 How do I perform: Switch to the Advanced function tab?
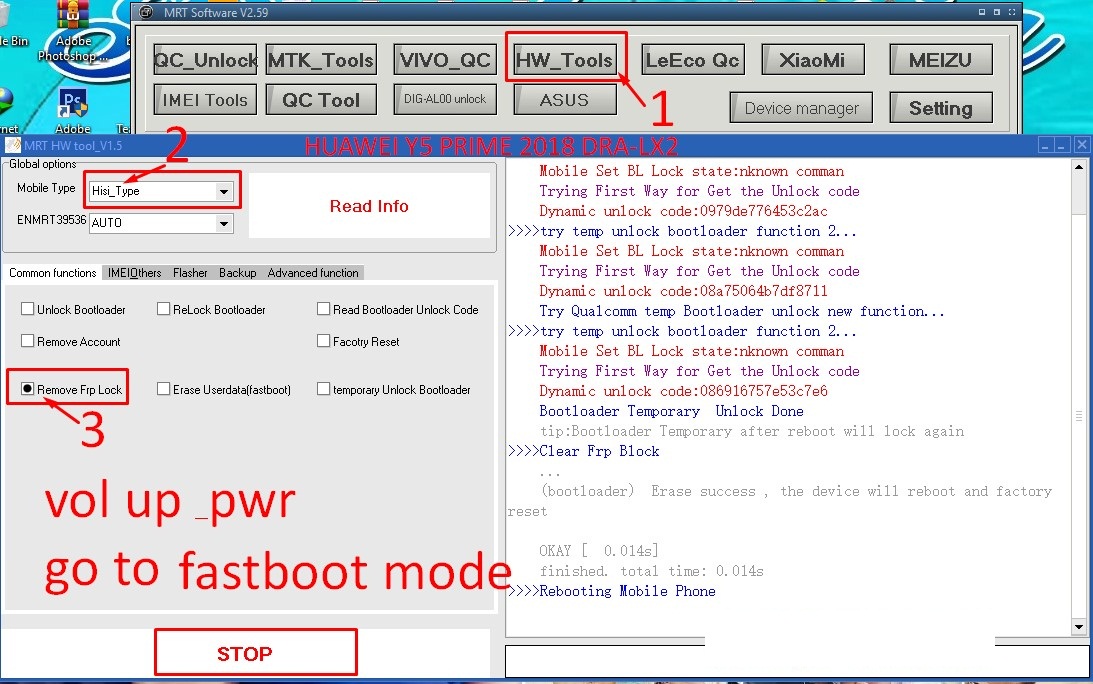click(x=313, y=273)
